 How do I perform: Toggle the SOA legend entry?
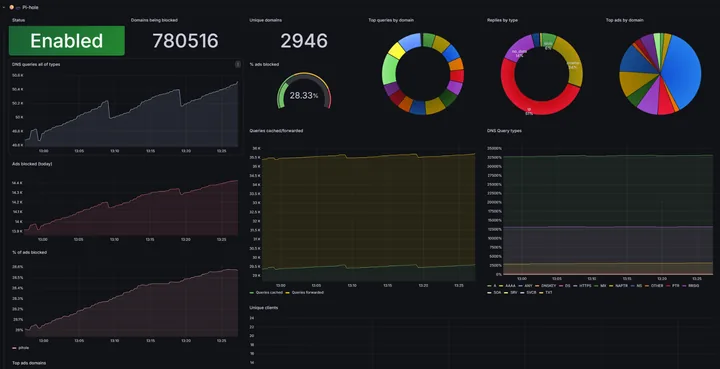(x=495, y=292)
